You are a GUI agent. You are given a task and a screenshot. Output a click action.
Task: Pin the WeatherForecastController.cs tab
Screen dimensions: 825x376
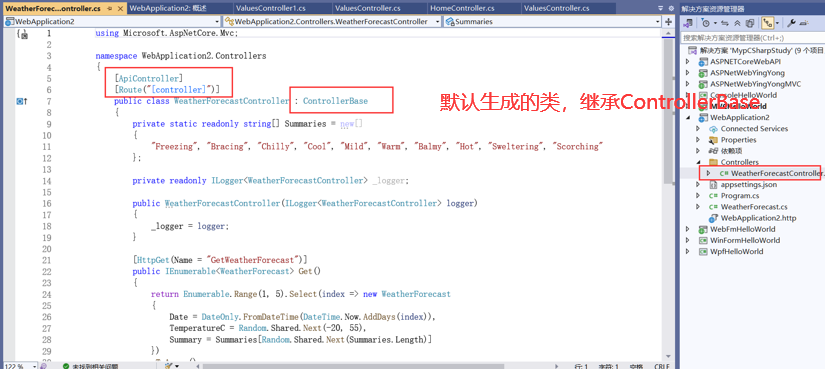pos(109,8)
